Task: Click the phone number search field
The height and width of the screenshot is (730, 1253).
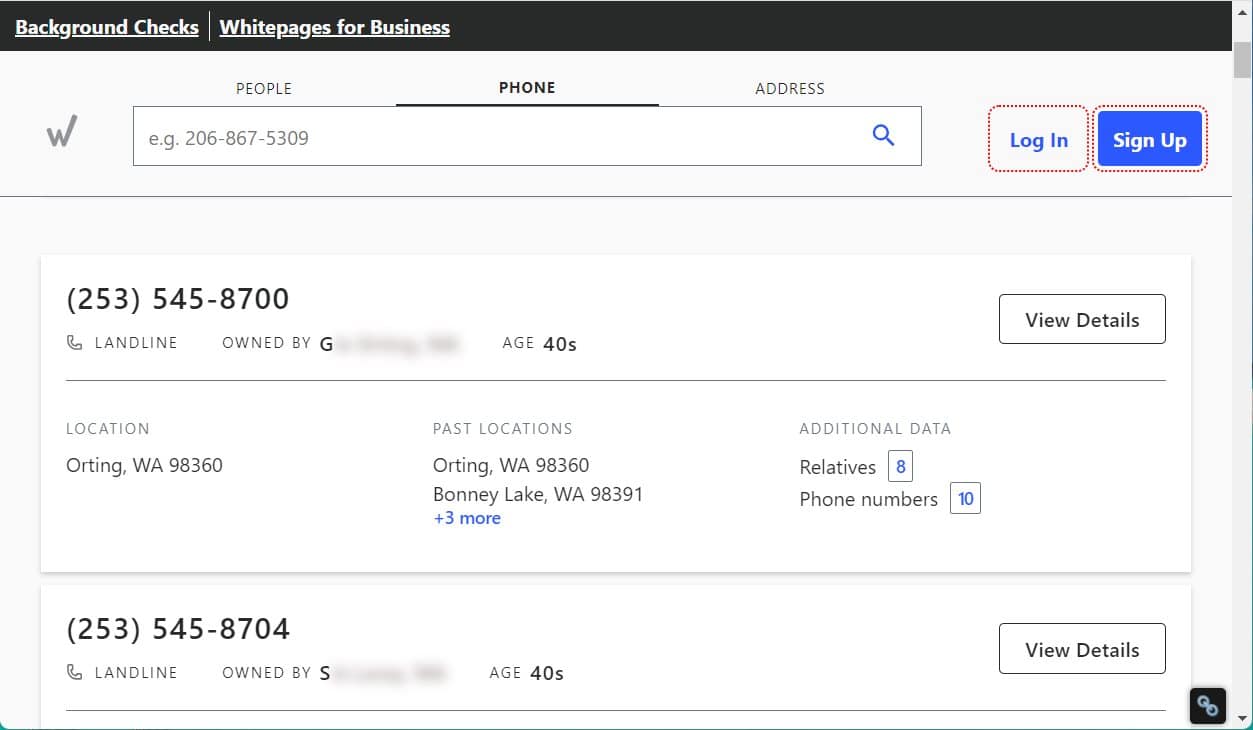Action: pyautogui.click(x=500, y=137)
